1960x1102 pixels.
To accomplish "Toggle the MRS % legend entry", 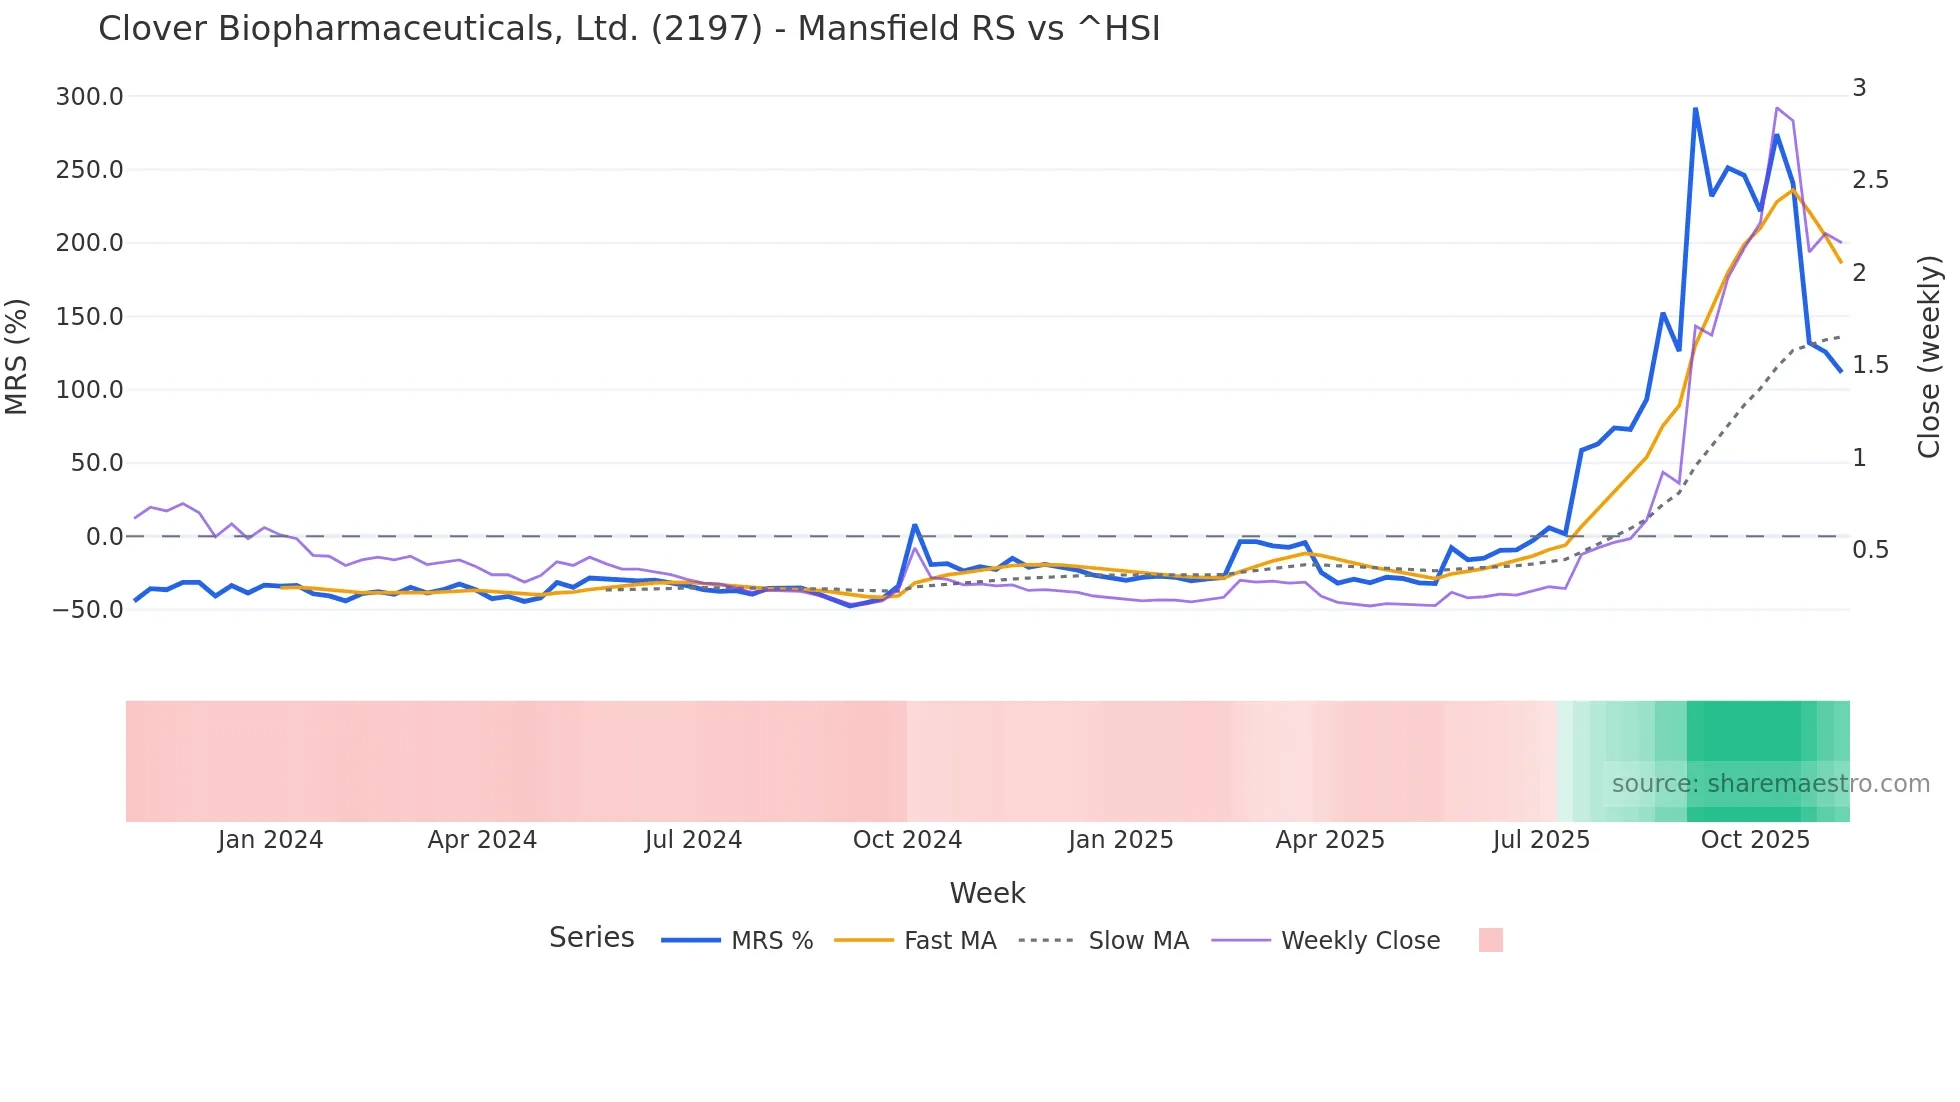I will click(737, 941).
